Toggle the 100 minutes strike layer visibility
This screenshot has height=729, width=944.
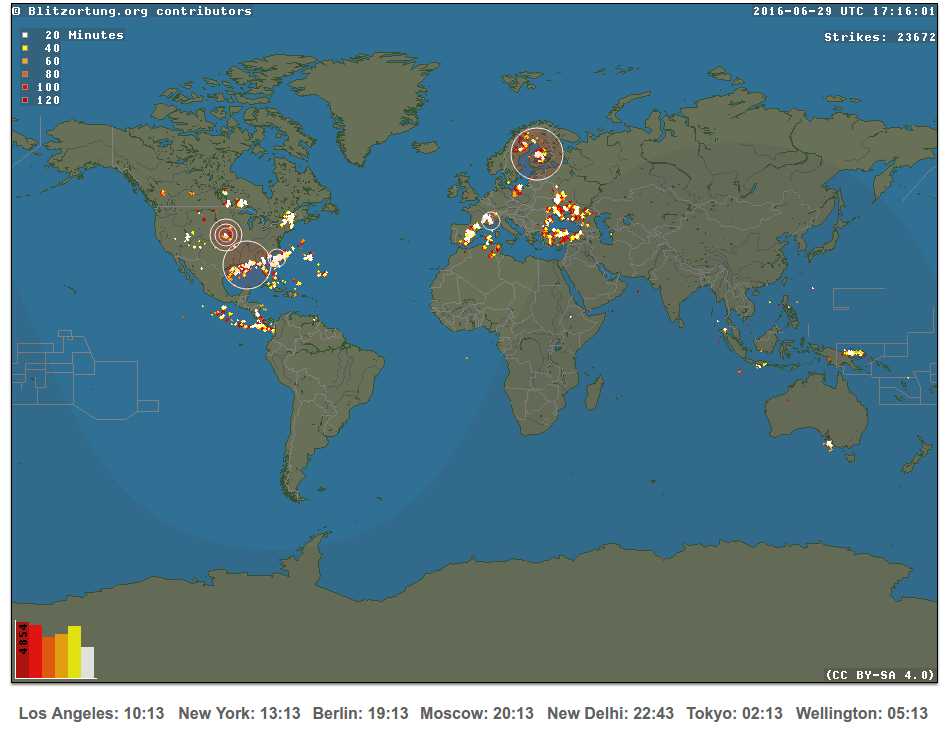24,86
